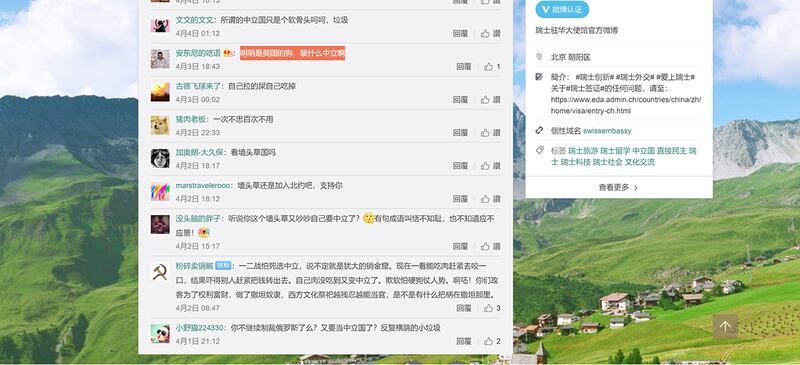
Task: Like the comment by 小野猫224330
Action: click(x=492, y=341)
